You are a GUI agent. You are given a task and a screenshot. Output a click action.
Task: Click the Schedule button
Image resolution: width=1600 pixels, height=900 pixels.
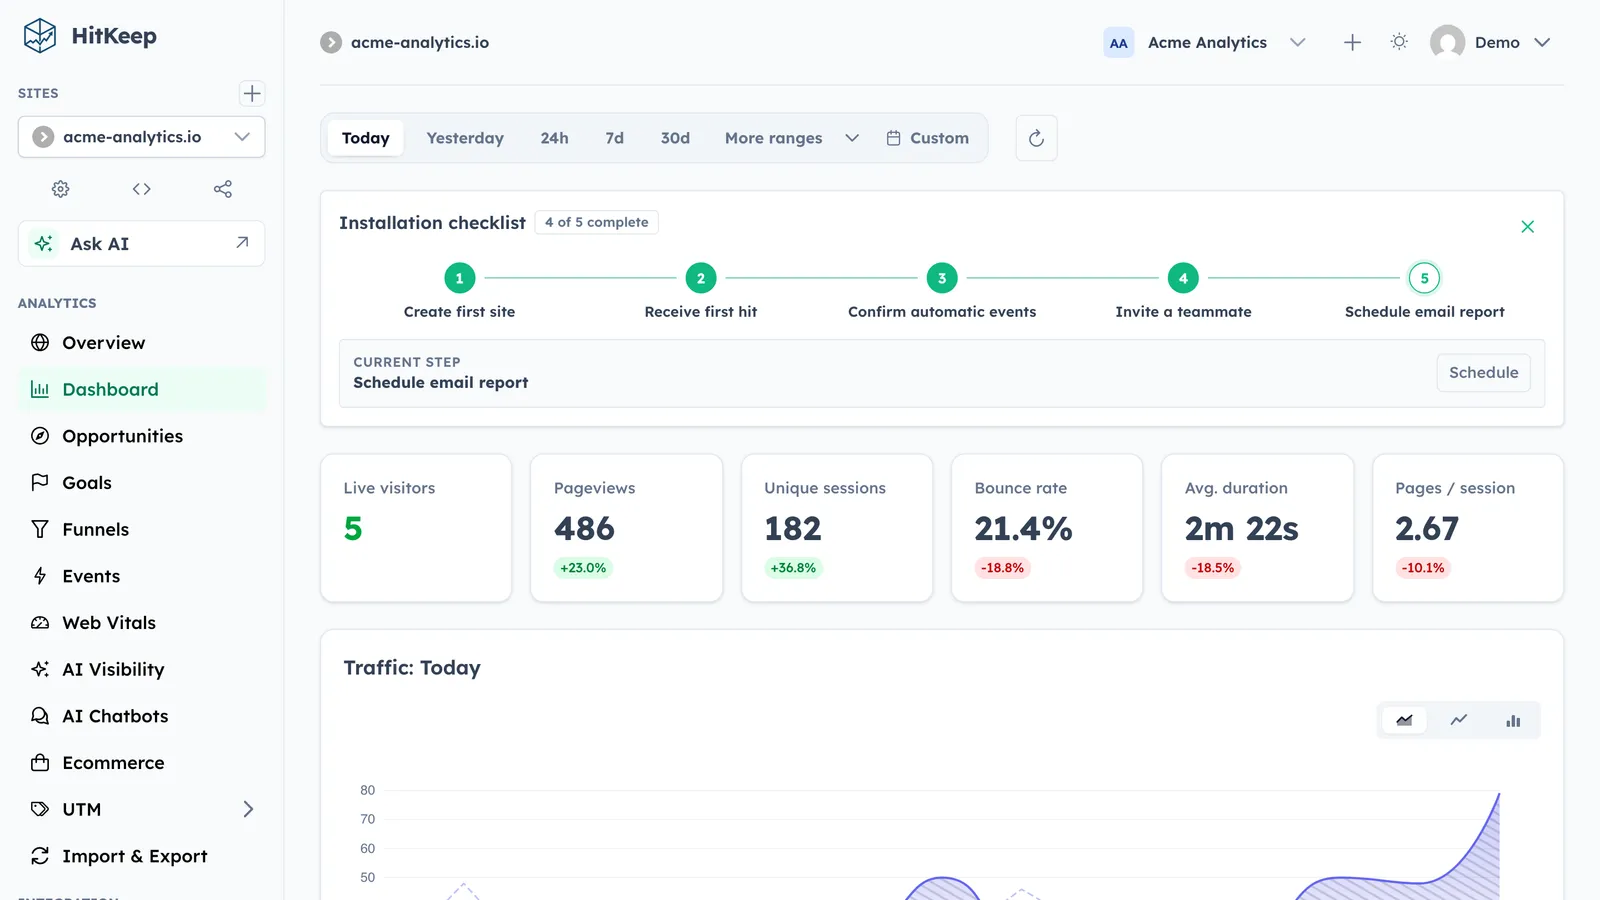[x=1483, y=373]
